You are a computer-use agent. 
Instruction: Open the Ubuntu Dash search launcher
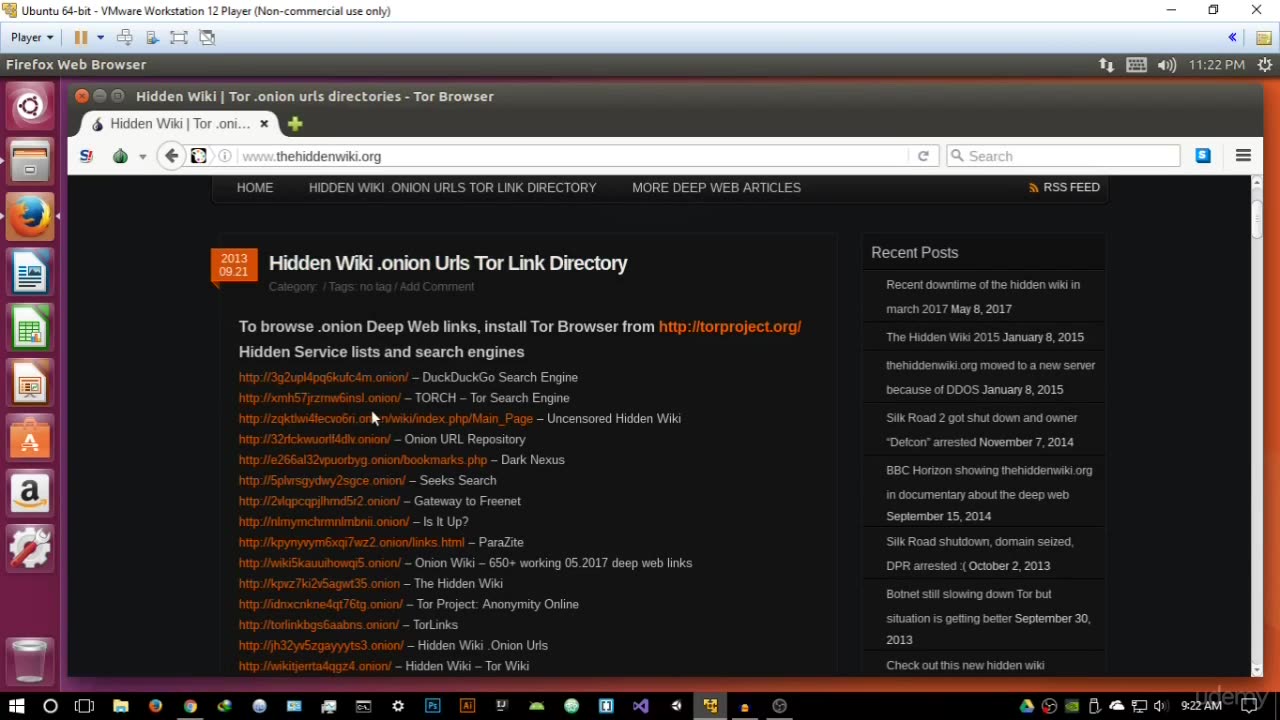[x=30, y=107]
